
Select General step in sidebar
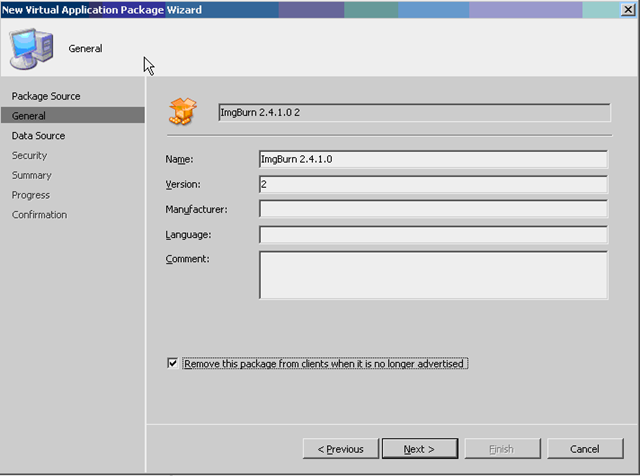[73, 116]
